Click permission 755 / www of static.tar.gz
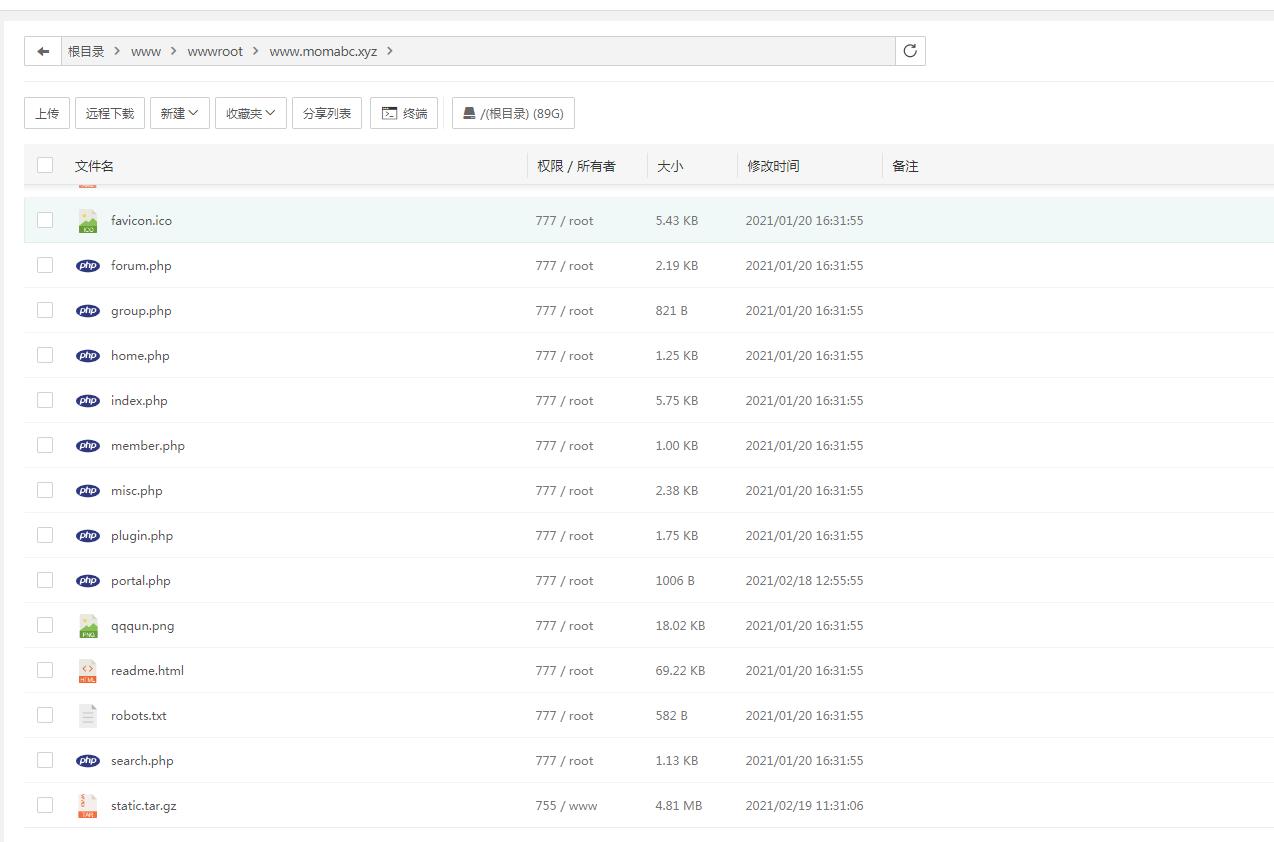 pyautogui.click(x=566, y=806)
